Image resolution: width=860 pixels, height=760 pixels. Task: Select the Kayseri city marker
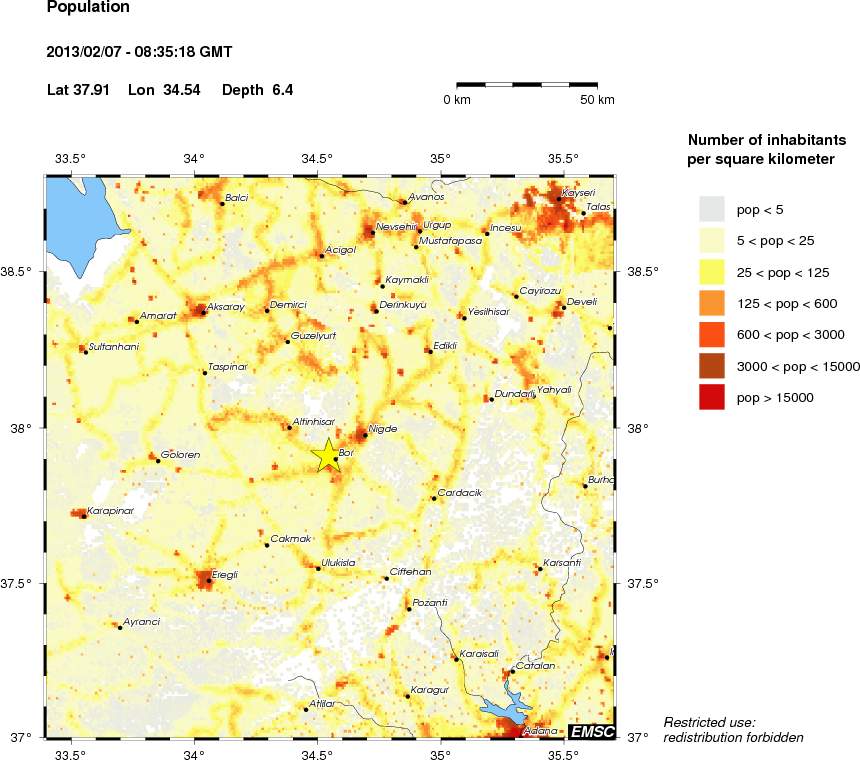(559, 199)
